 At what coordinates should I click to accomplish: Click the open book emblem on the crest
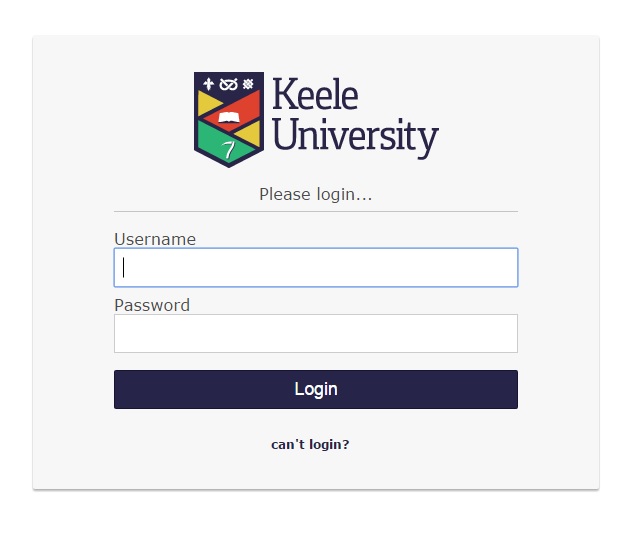(229, 119)
